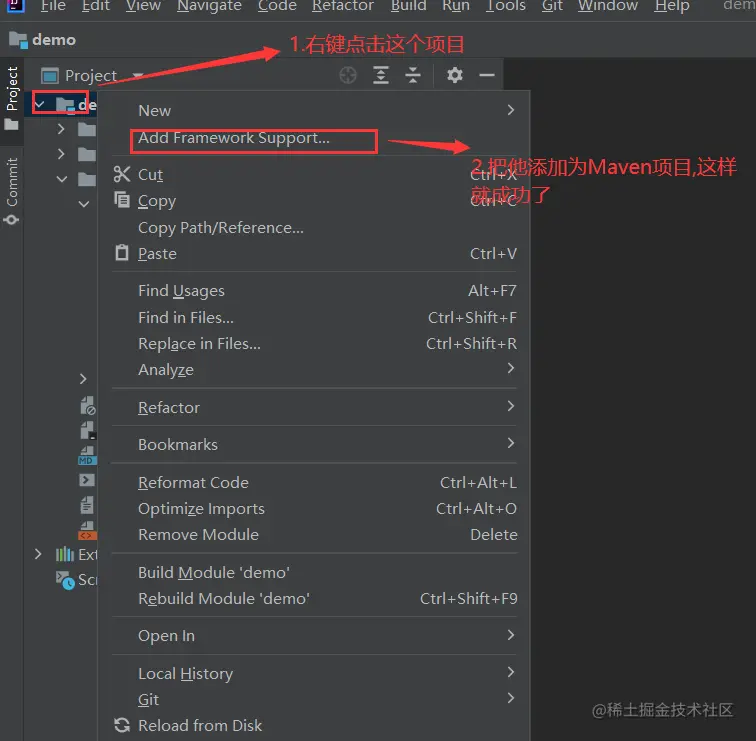Choose Cut from context menu
Screen dimensions: 756x741
coord(314,174)
